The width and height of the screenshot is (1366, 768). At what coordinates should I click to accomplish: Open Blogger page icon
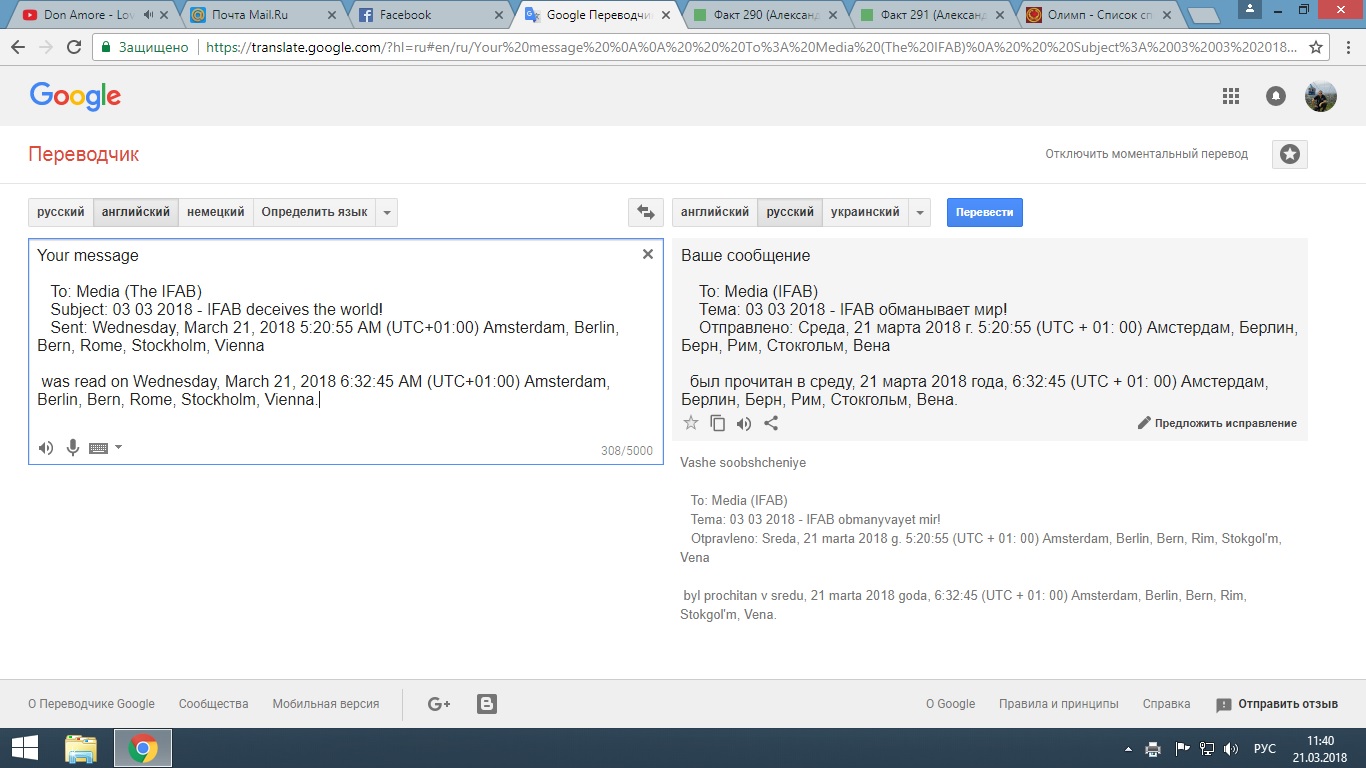pyautogui.click(x=487, y=704)
